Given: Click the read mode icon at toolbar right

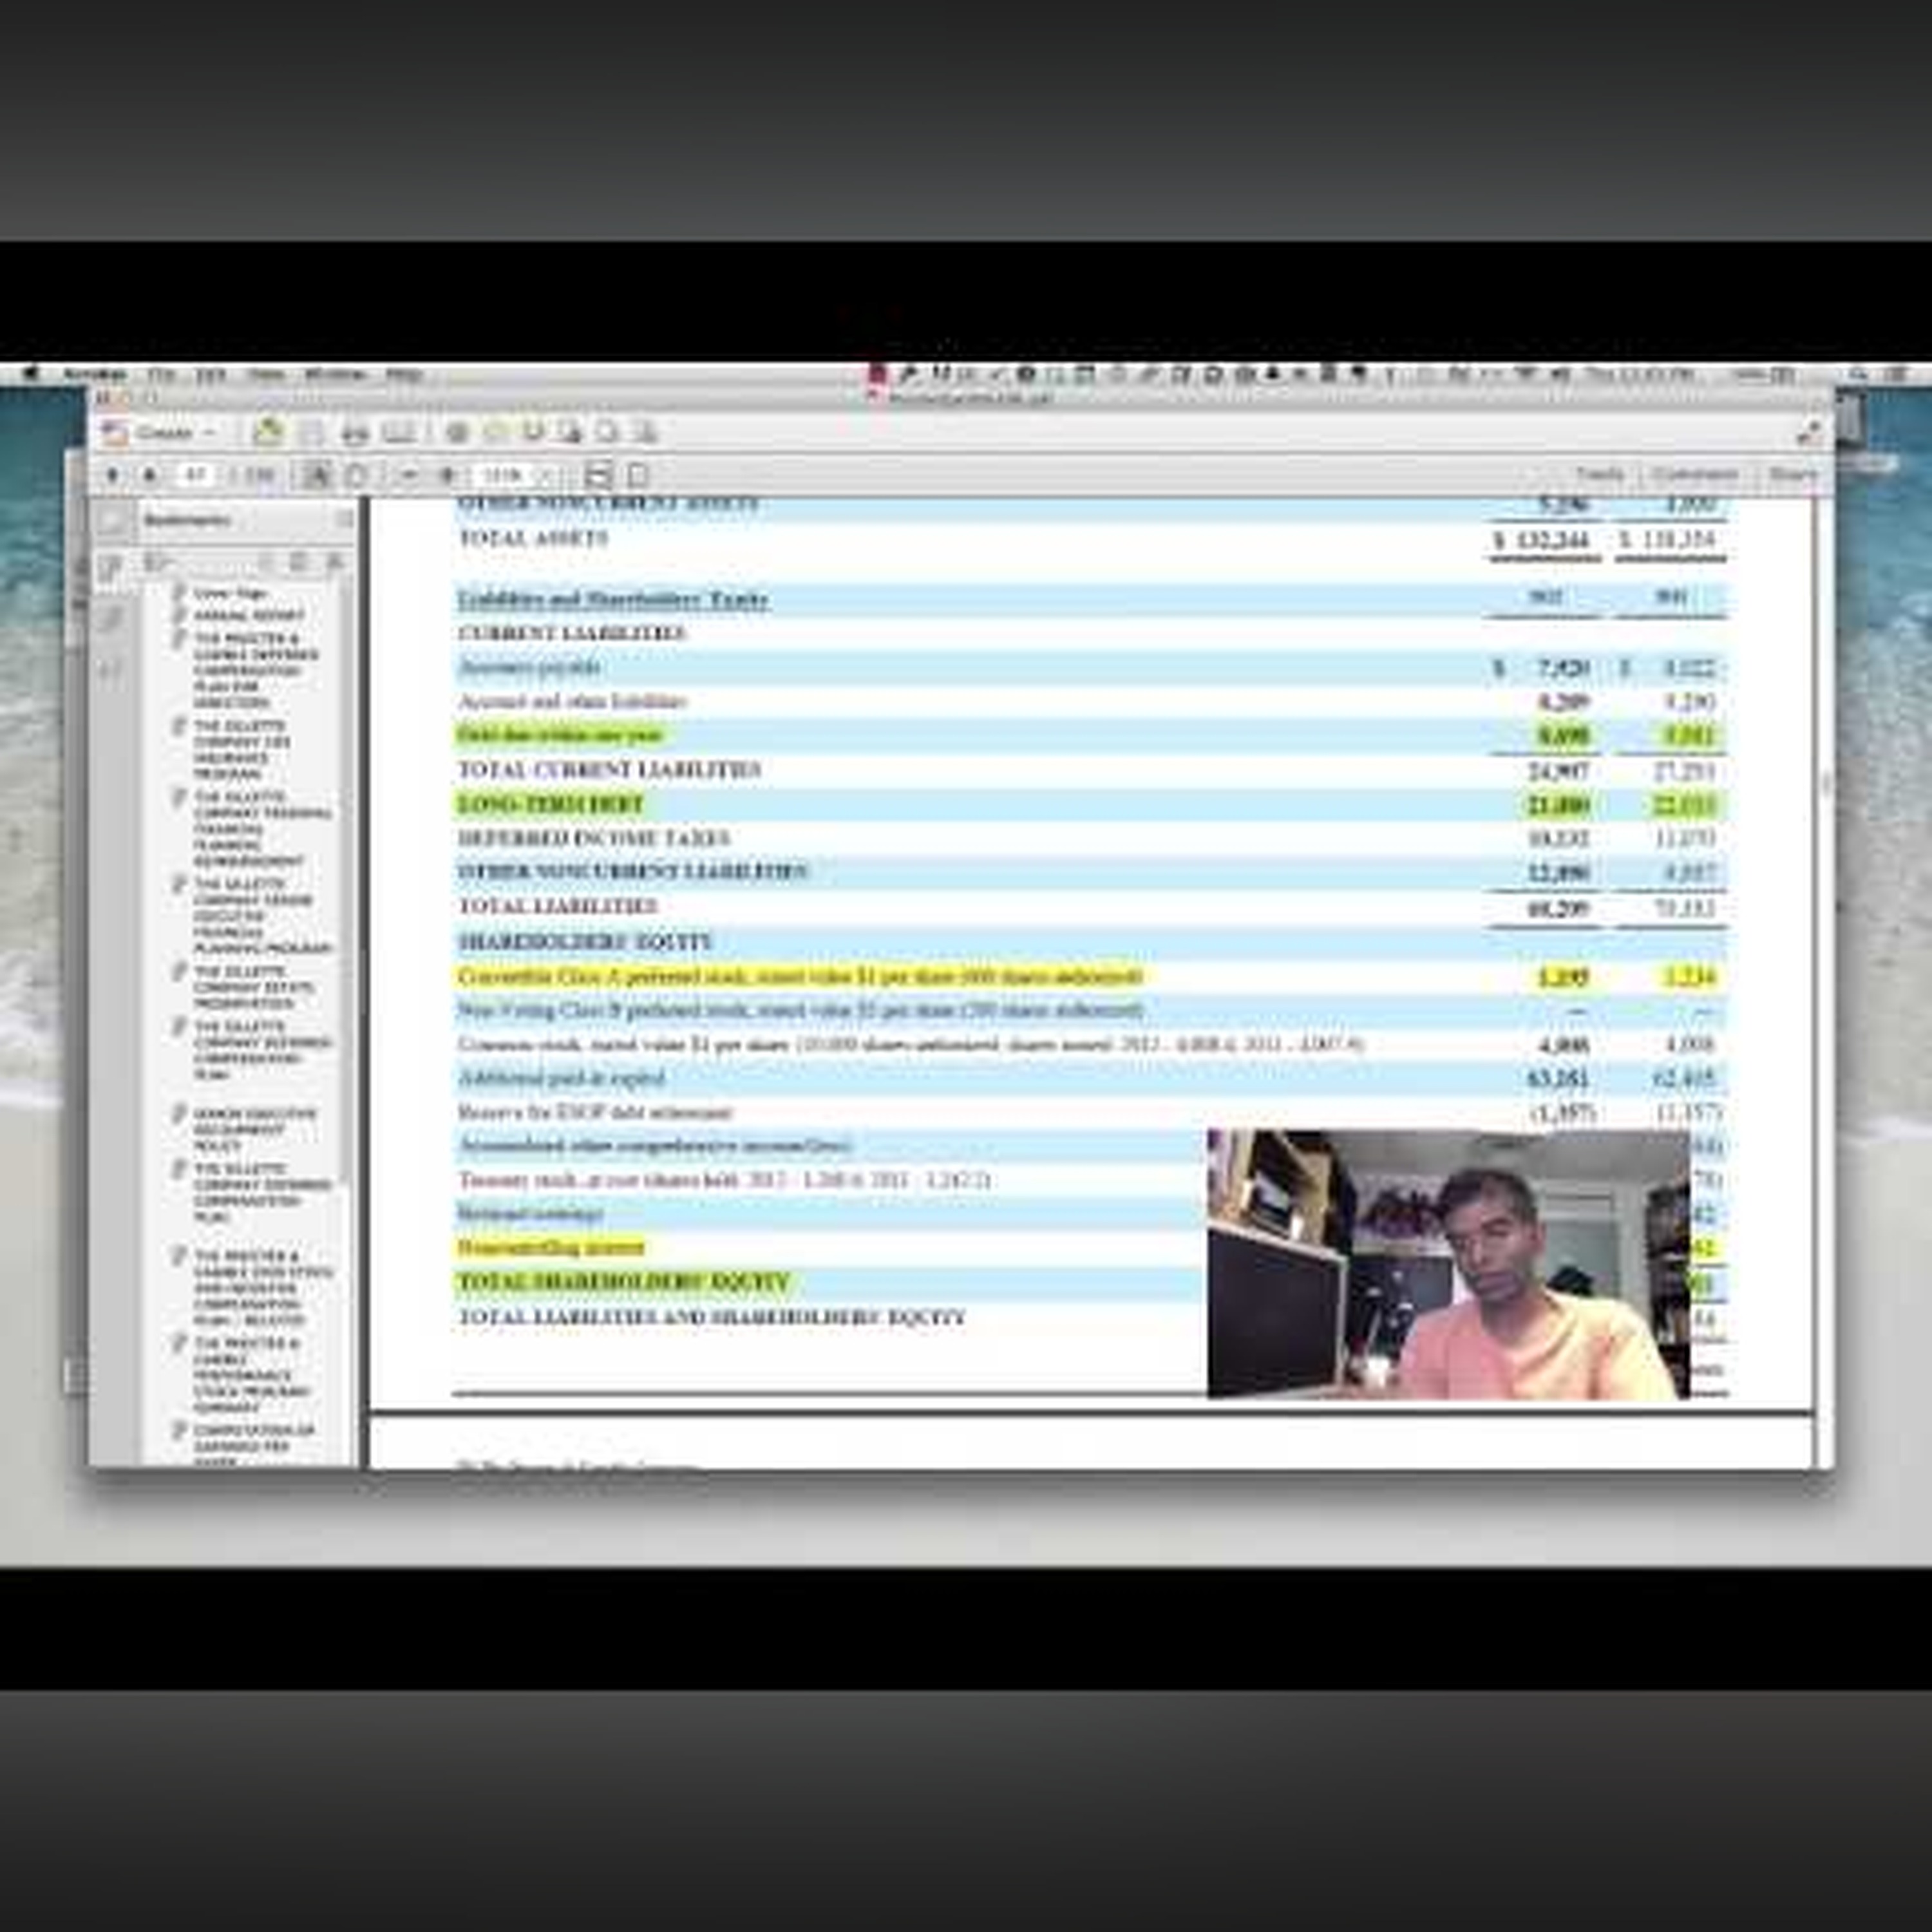Looking at the screenshot, I should 1808,433.
